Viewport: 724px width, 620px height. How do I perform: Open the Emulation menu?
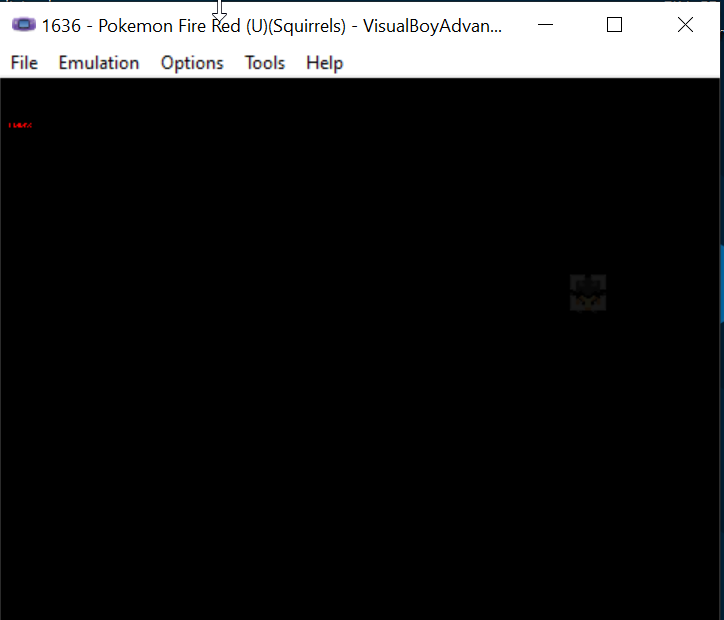pyautogui.click(x=98, y=63)
